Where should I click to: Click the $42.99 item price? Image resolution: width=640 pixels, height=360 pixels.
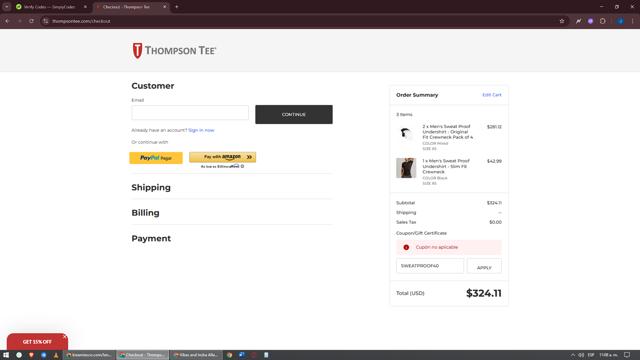tap(494, 161)
